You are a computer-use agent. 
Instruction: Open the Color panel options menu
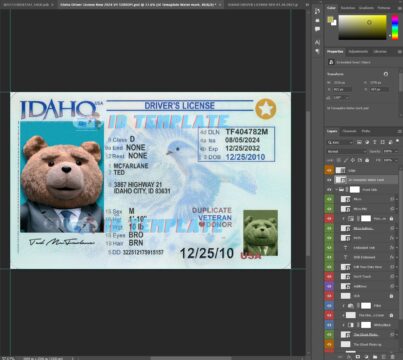pyautogui.click(x=400, y=8)
